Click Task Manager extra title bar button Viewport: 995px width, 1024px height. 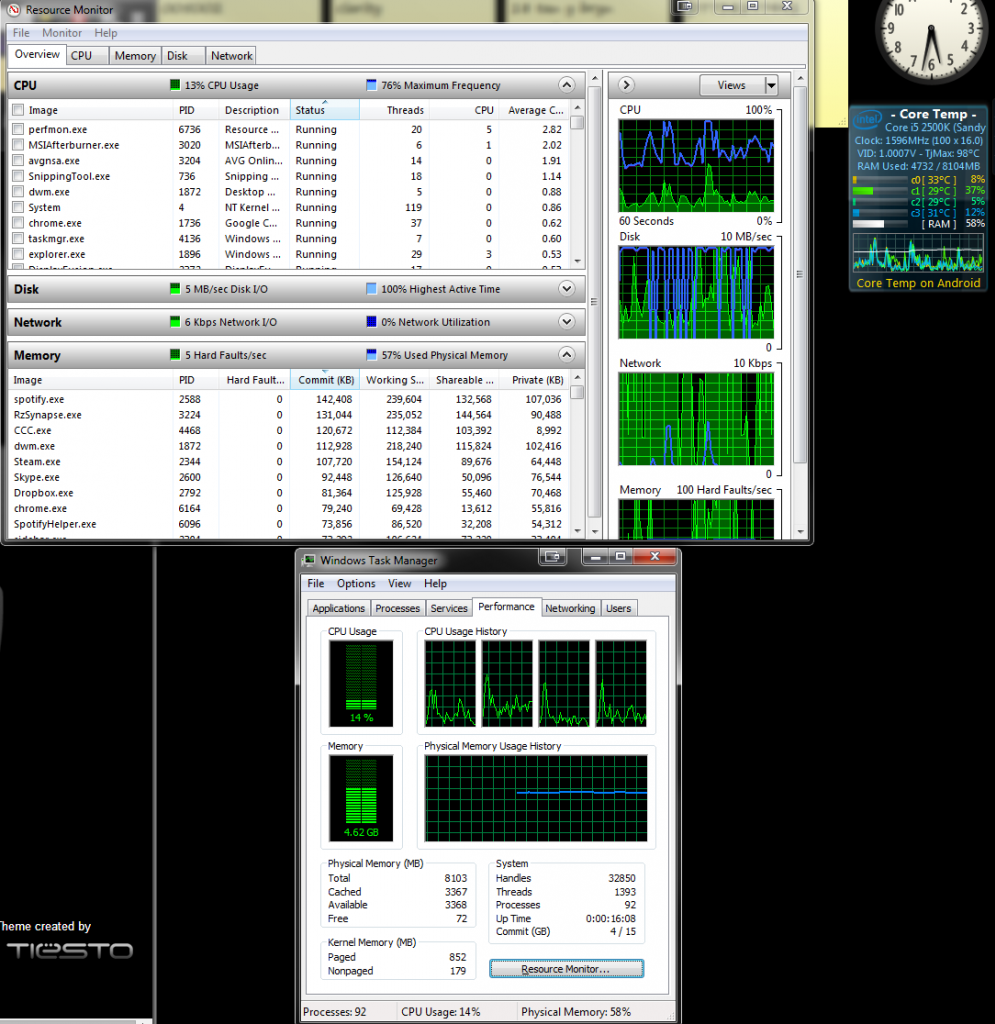click(553, 556)
